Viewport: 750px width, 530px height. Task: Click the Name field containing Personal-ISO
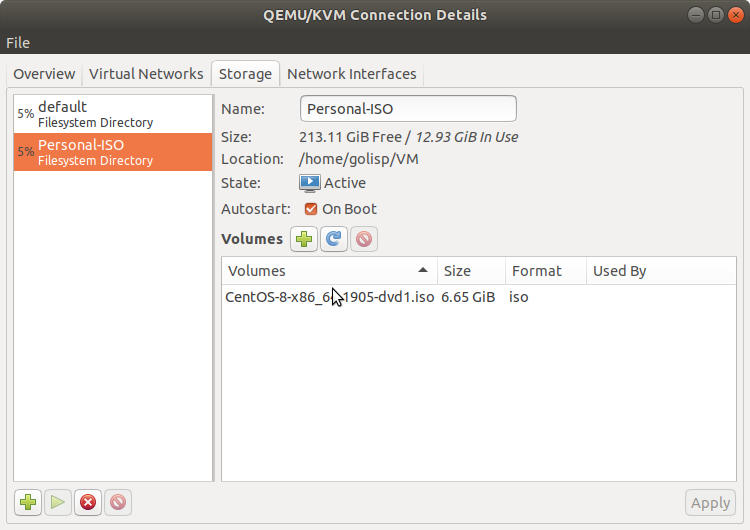point(408,108)
